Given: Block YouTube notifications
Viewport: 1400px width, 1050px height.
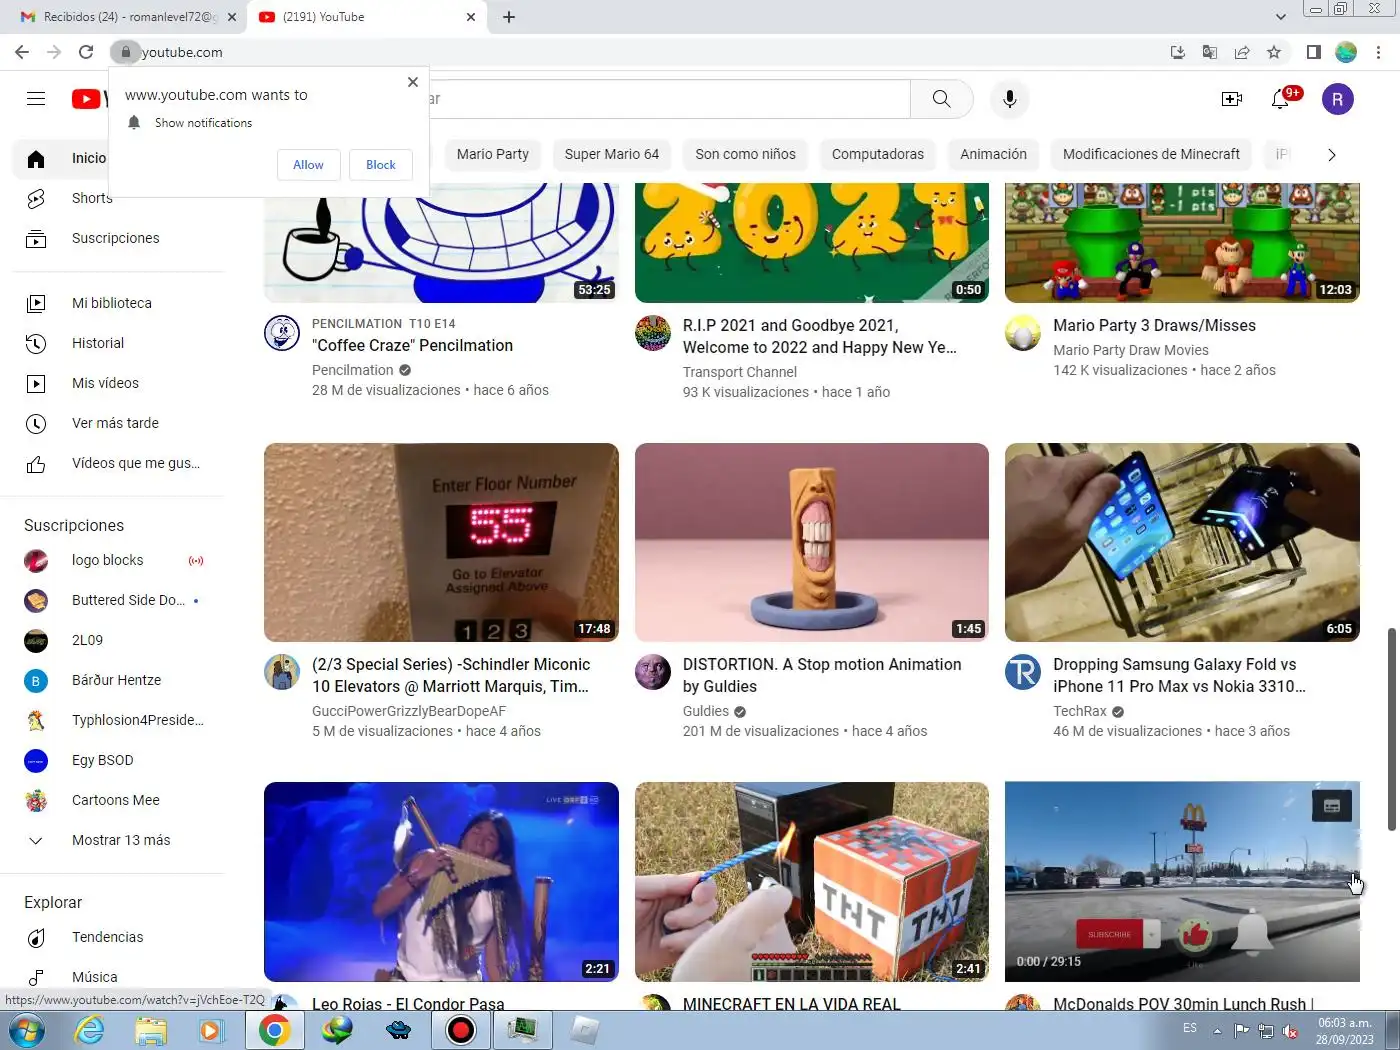Looking at the screenshot, I should [381, 165].
